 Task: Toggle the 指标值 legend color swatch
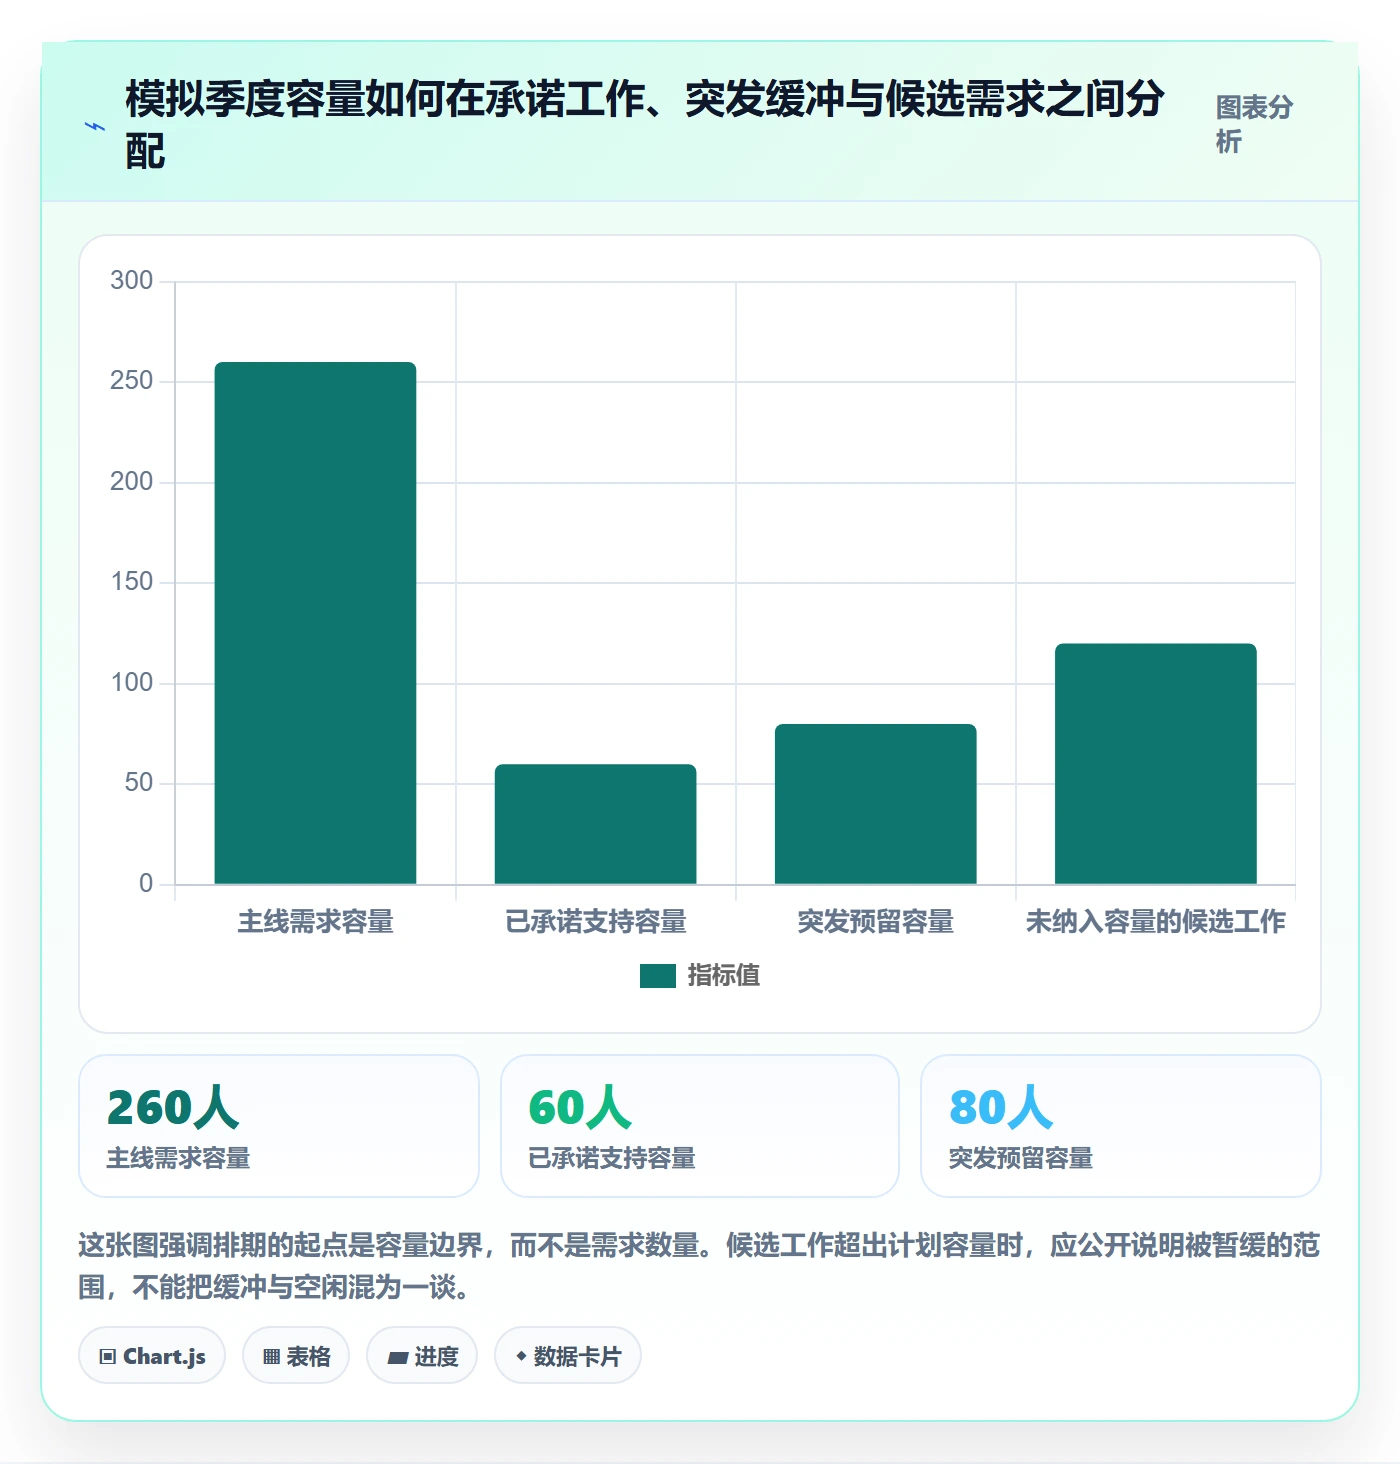658,975
